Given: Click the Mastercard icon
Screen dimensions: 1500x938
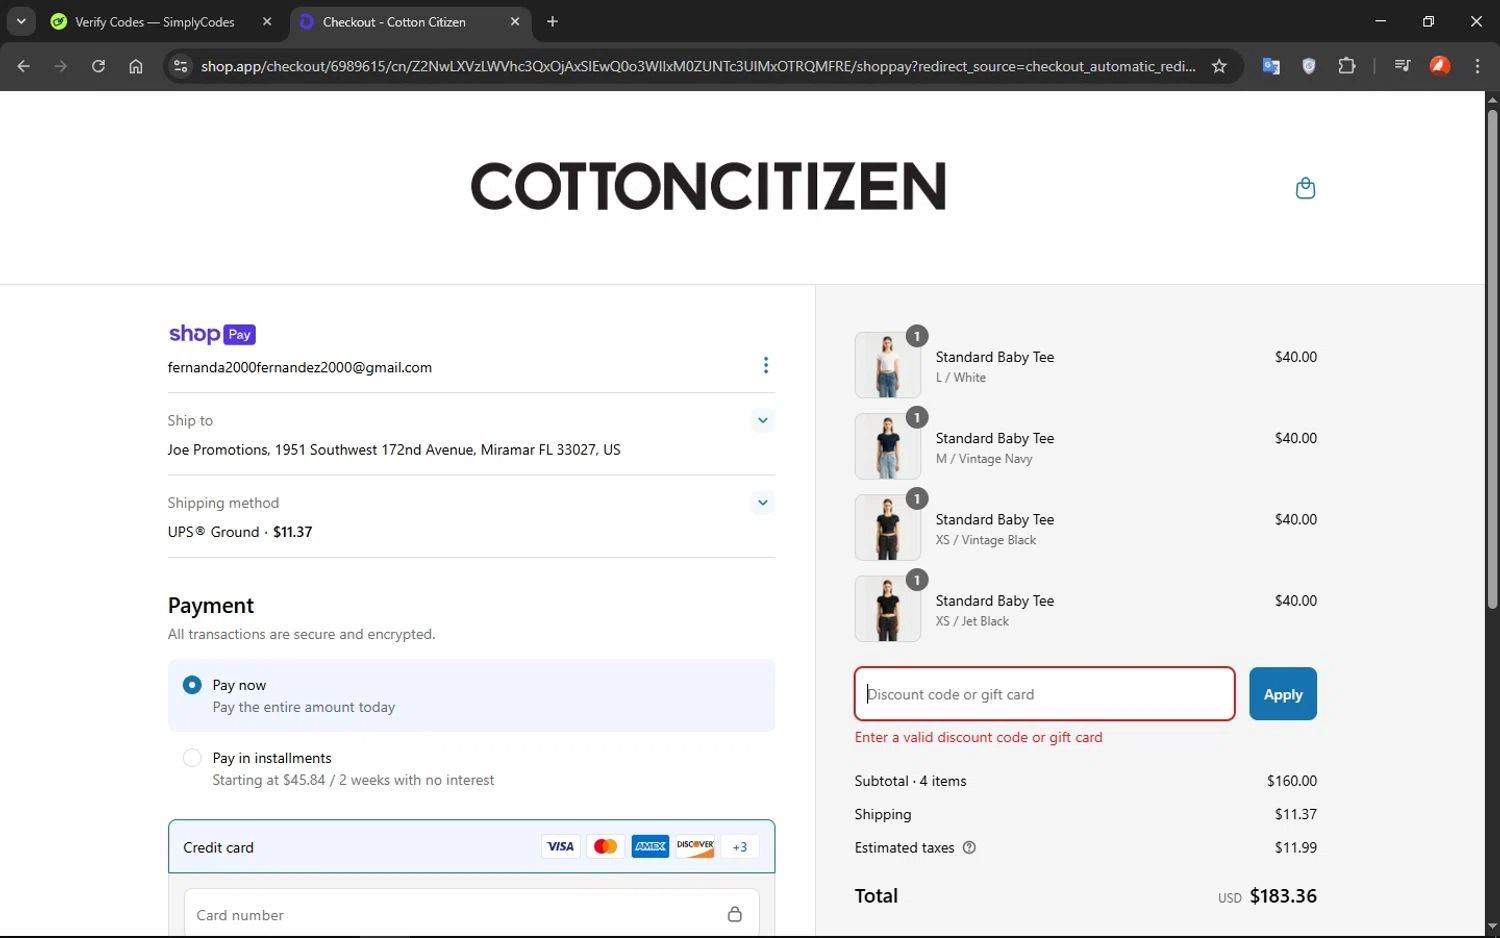Looking at the screenshot, I should point(605,847).
